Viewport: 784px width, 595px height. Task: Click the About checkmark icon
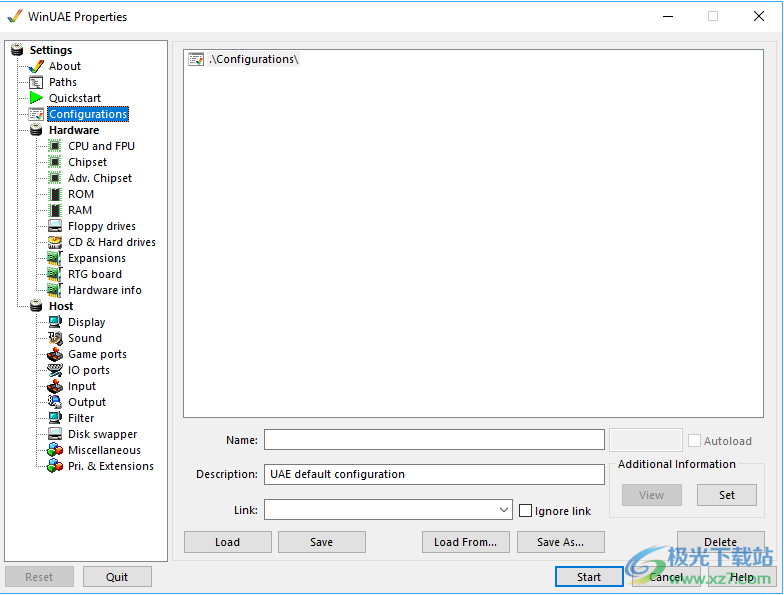pyautogui.click(x=36, y=66)
